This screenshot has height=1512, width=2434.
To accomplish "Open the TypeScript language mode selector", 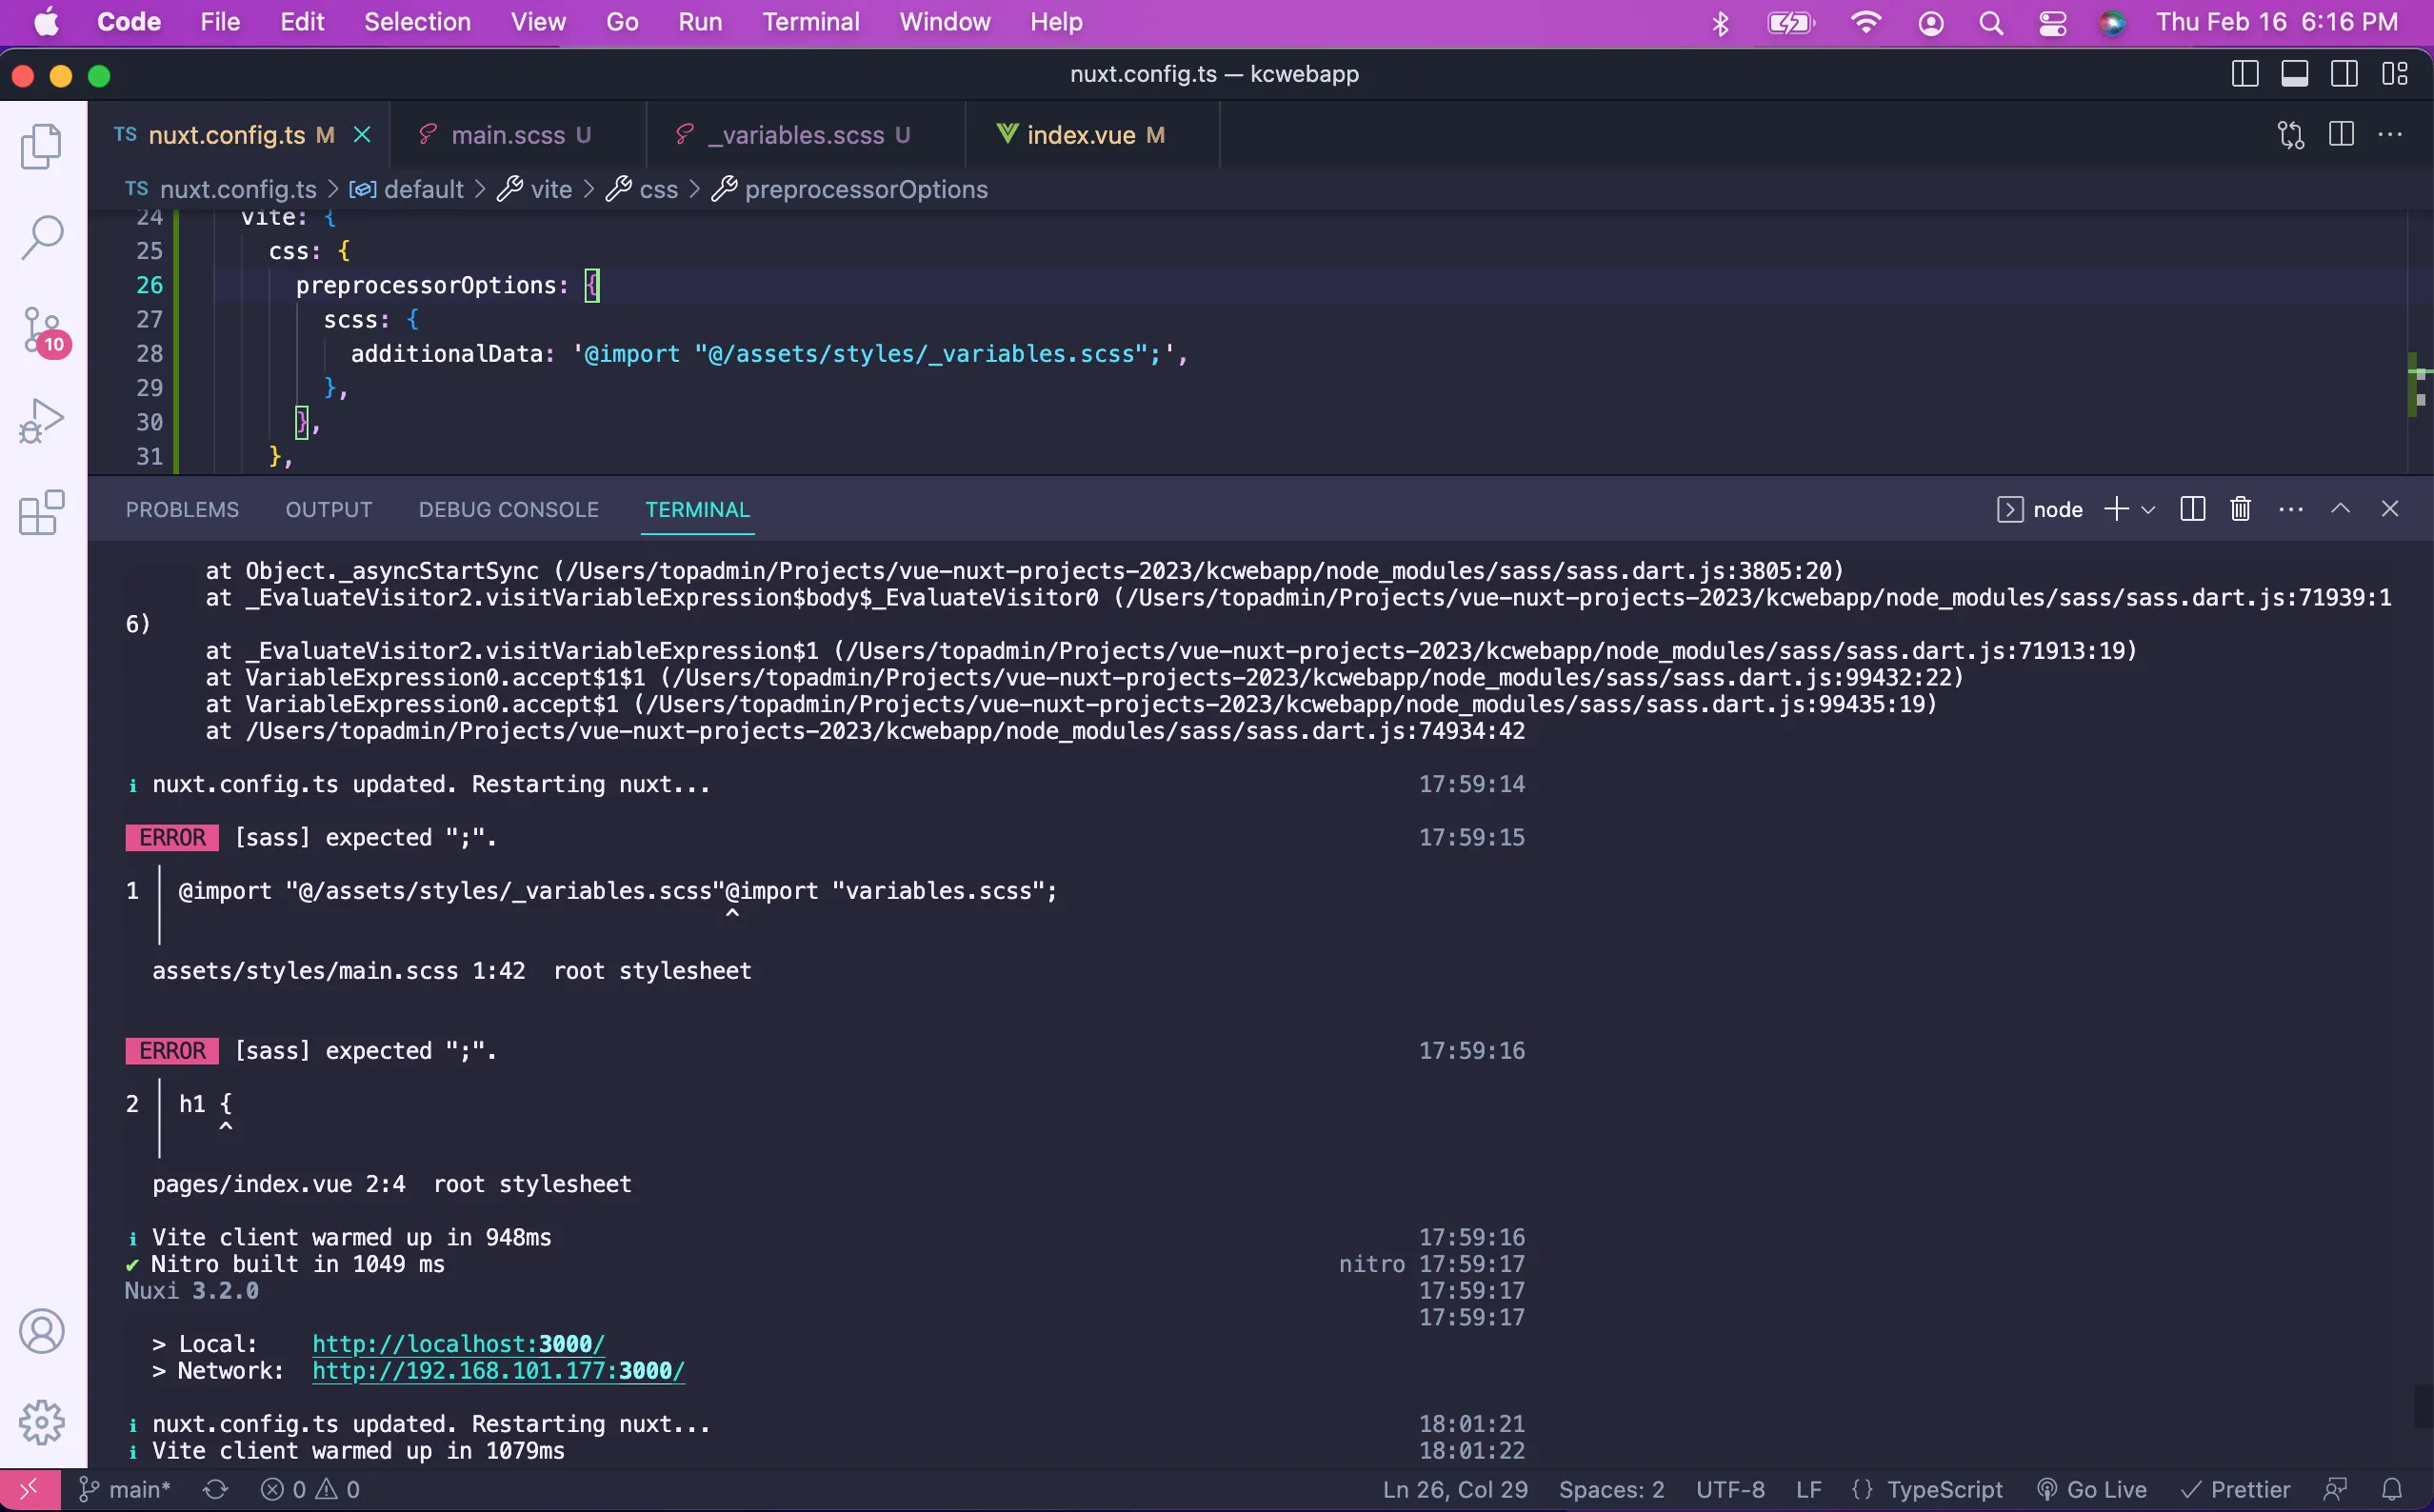I will (1944, 1489).
